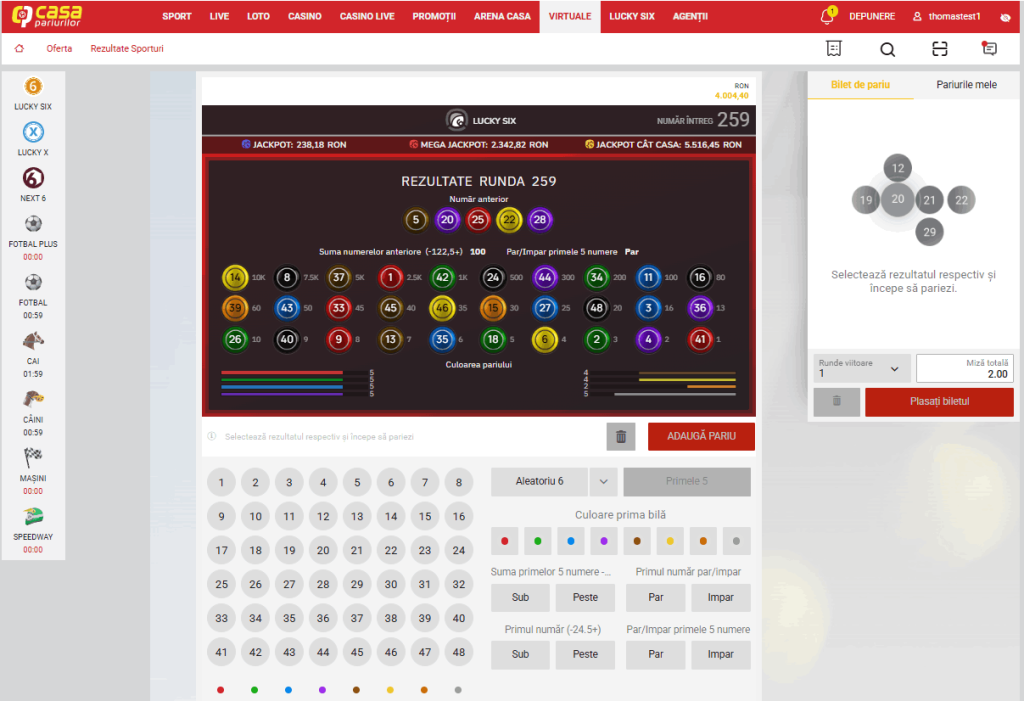Expand the Aleatoriu dropdown arrow

604,481
